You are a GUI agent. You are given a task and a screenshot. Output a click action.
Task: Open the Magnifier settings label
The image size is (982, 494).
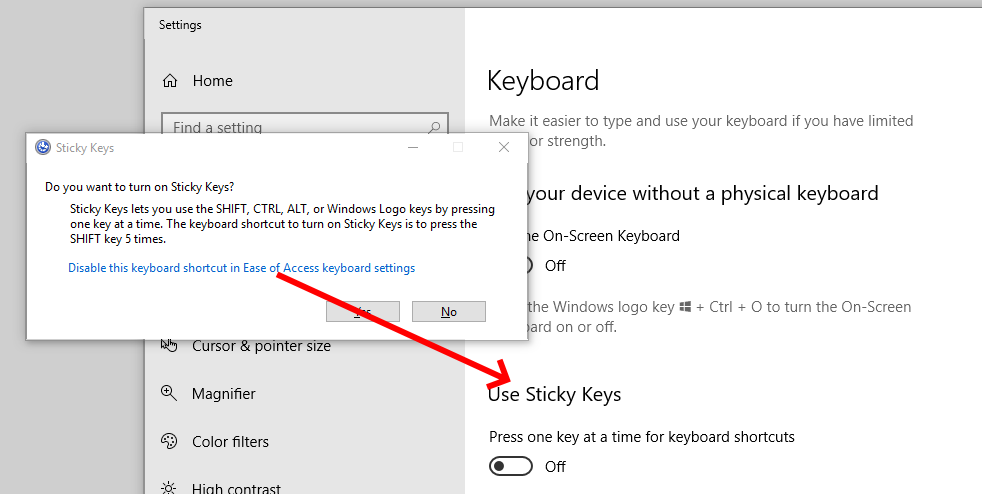tap(224, 394)
